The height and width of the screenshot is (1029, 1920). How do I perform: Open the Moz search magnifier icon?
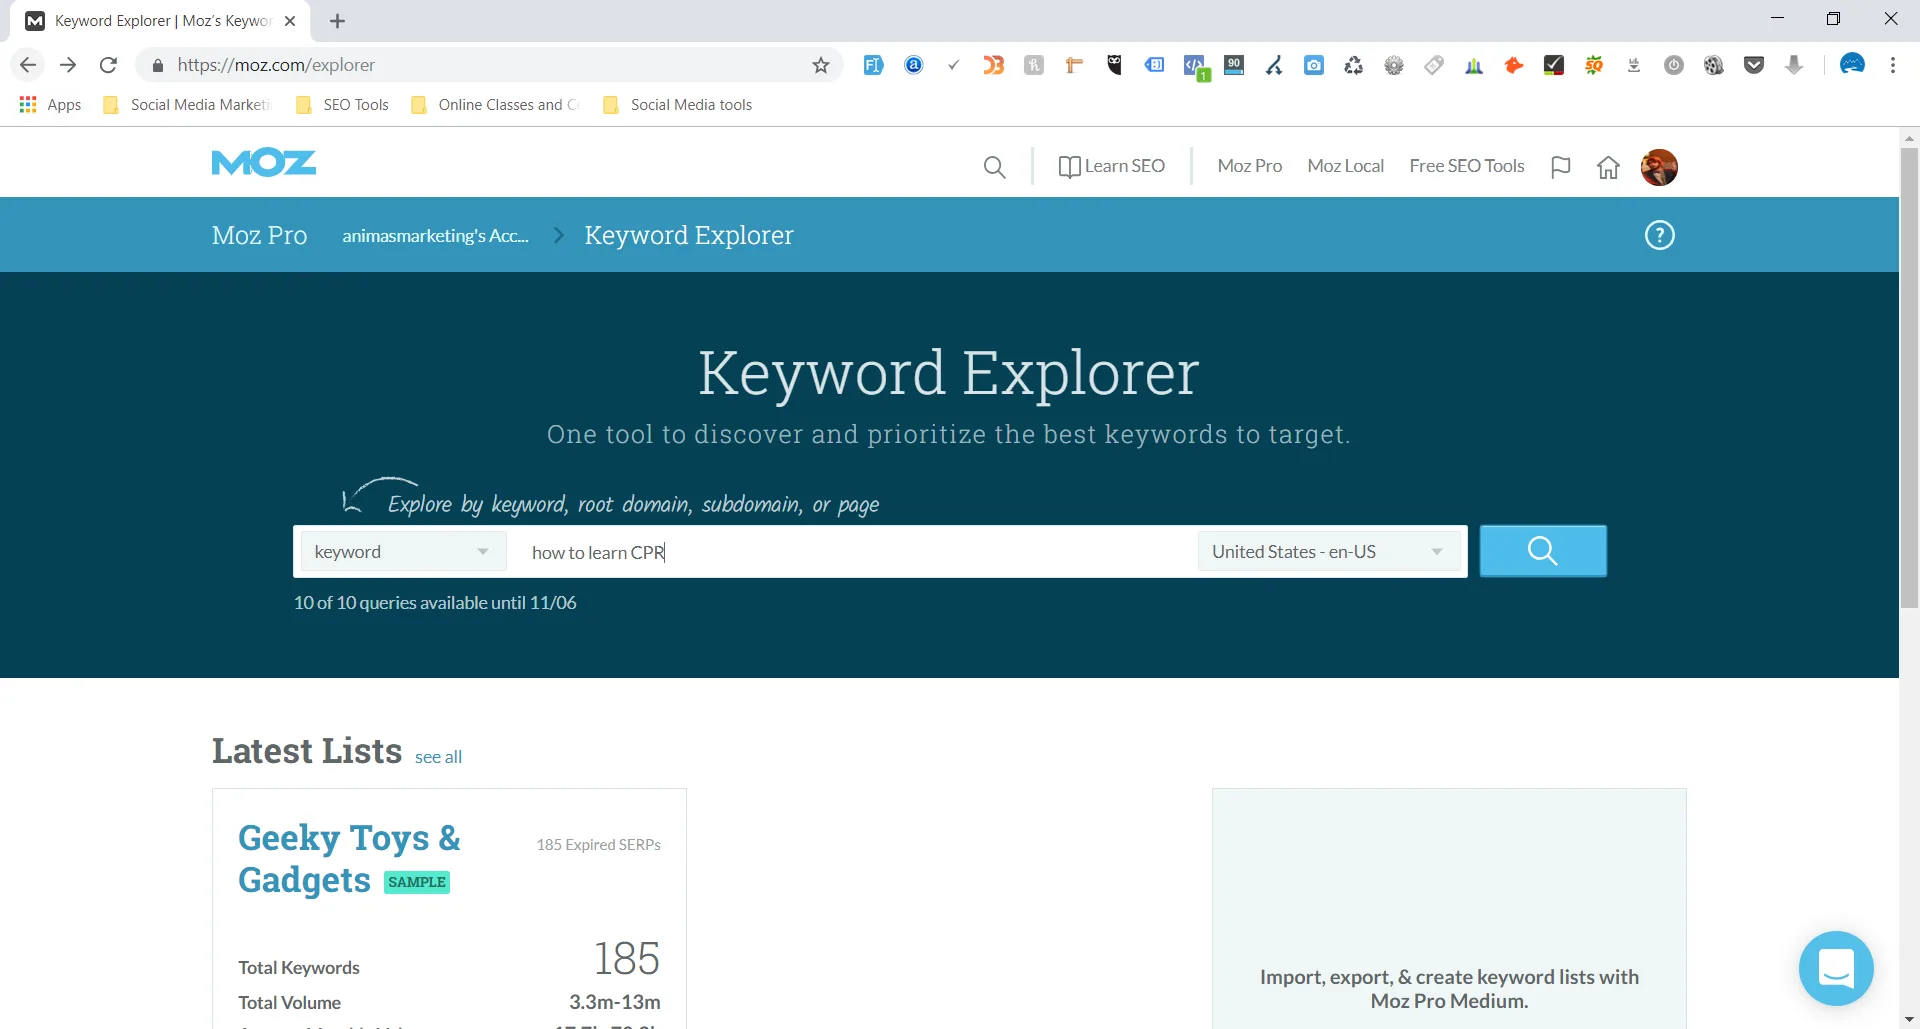click(x=995, y=166)
